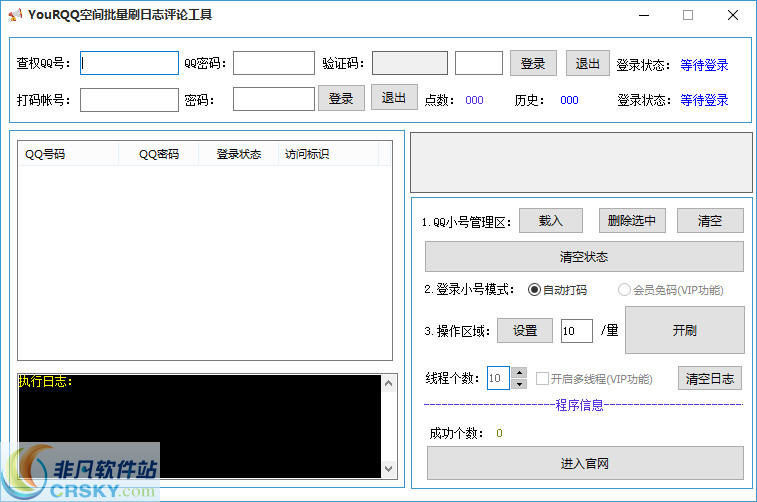The width and height of the screenshot is (757, 502).
Task: Click the 执行日志 down scroll arrow
Action: coord(388,468)
